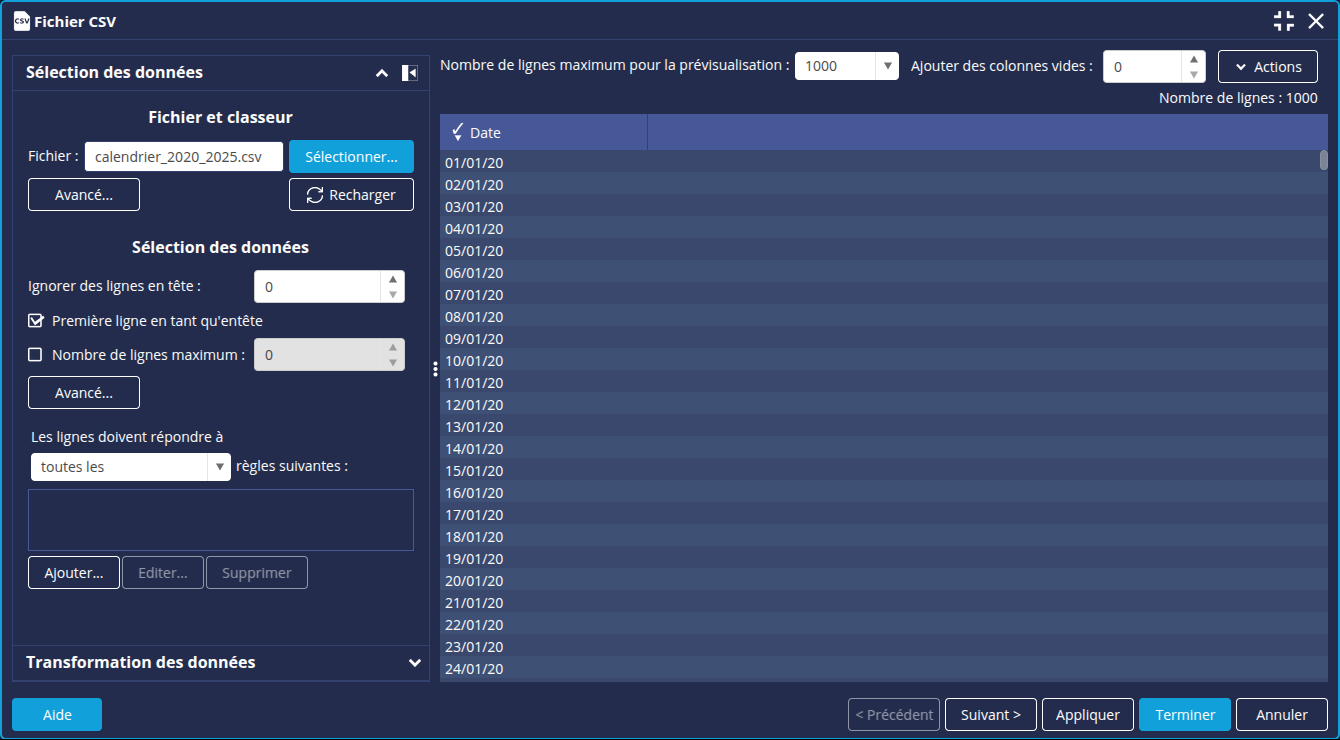
Task: Click the Date column header
Action: pos(543,133)
